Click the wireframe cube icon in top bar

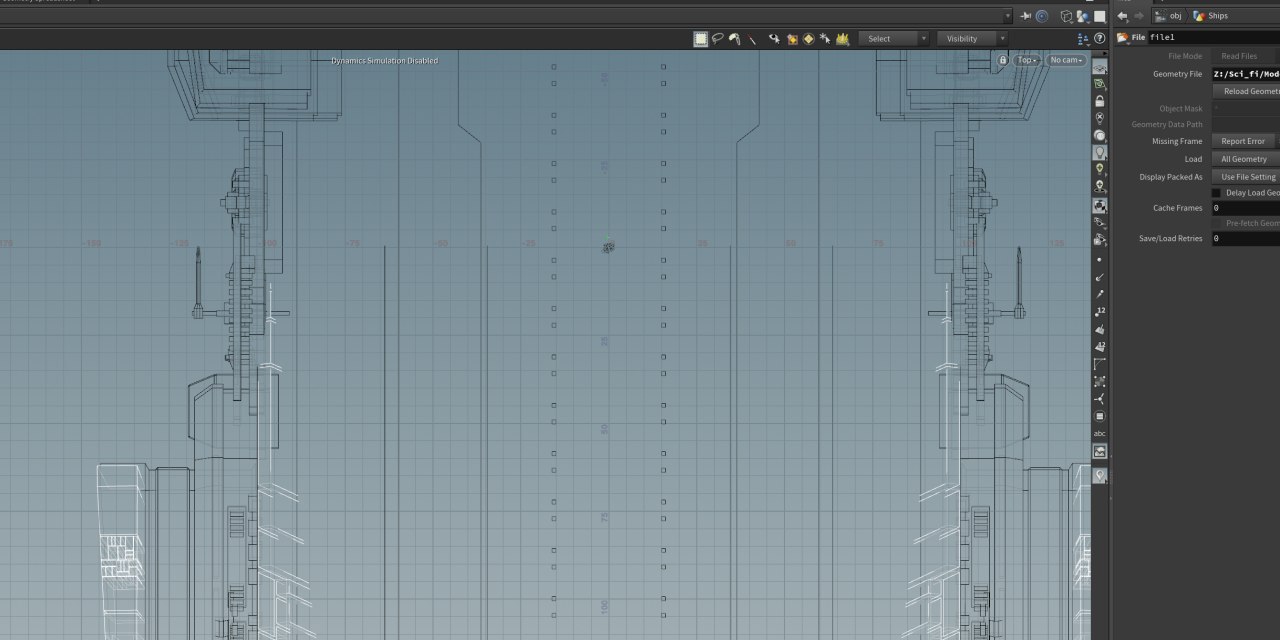click(x=1067, y=16)
